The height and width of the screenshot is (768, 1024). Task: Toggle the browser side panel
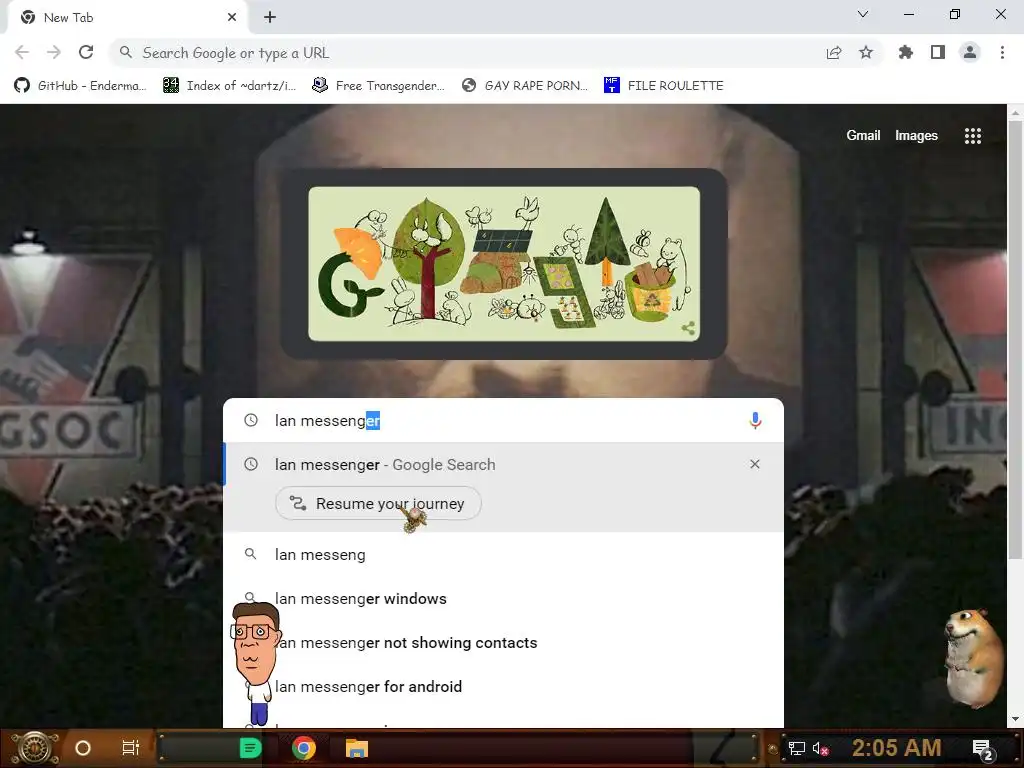[938, 53]
